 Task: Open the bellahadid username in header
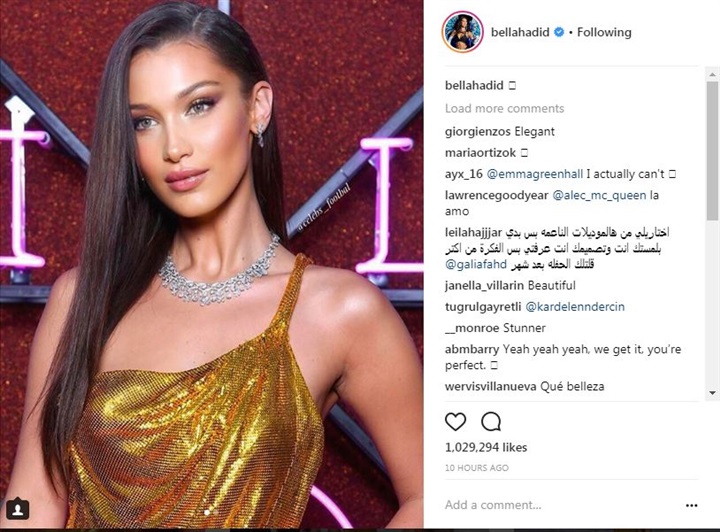pyautogui.click(x=520, y=32)
